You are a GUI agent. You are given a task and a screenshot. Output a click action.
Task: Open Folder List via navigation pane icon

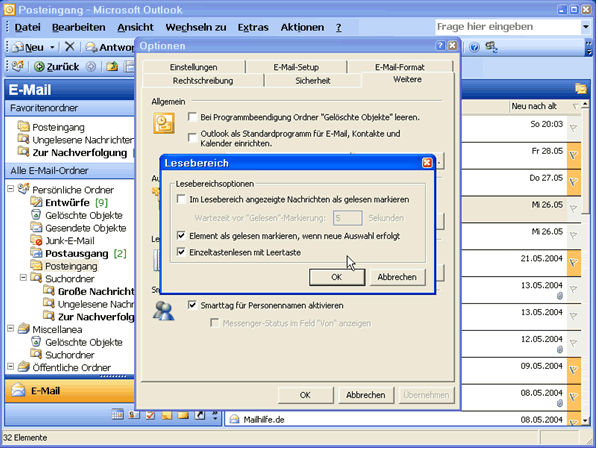coord(183,414)
